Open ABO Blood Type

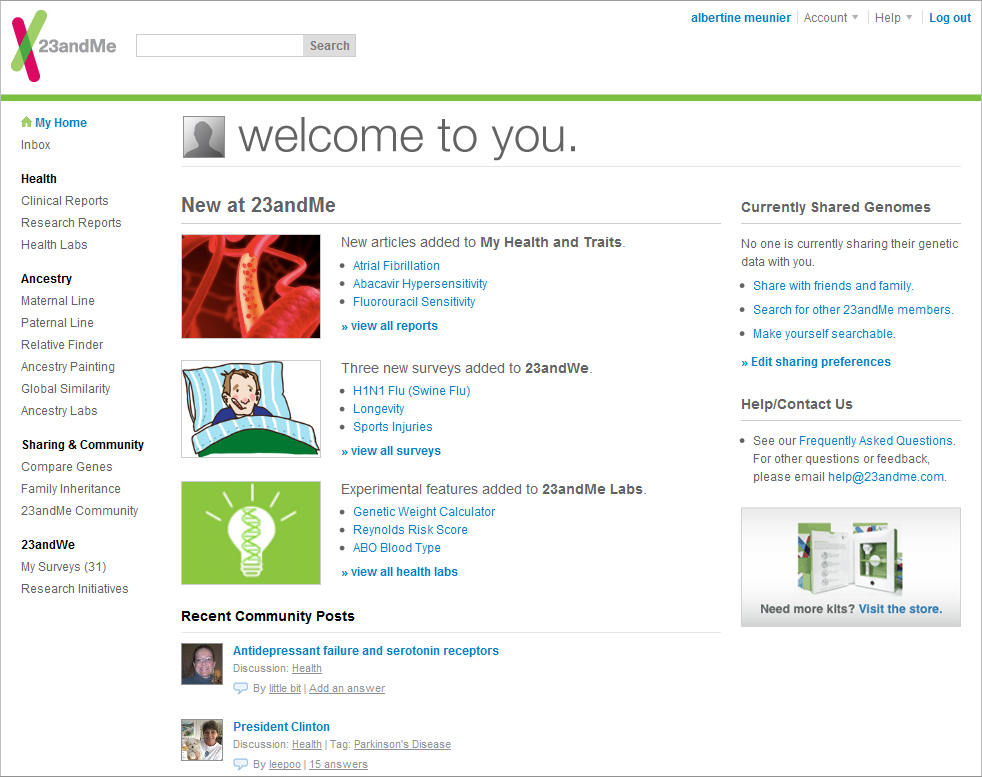397,548
